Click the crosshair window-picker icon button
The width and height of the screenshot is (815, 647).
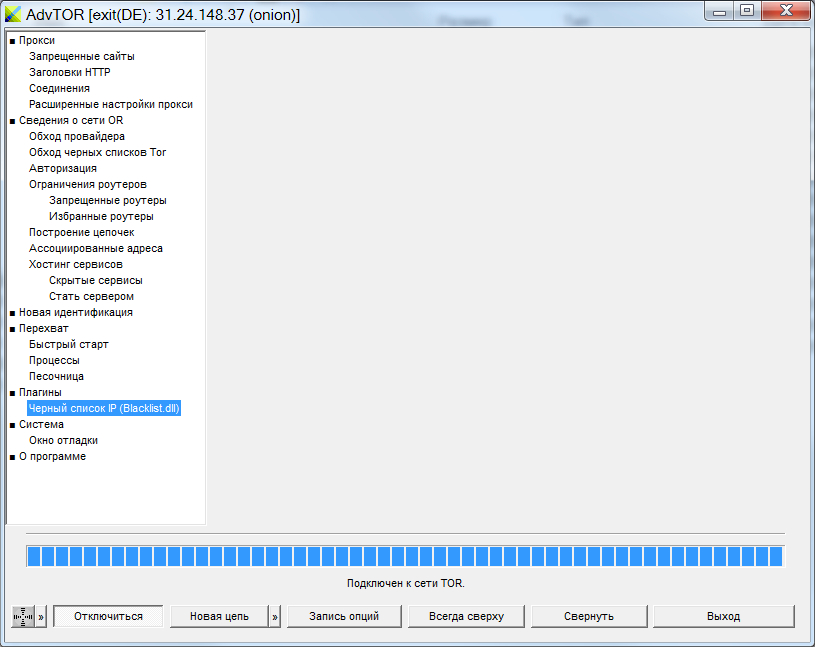23,616
